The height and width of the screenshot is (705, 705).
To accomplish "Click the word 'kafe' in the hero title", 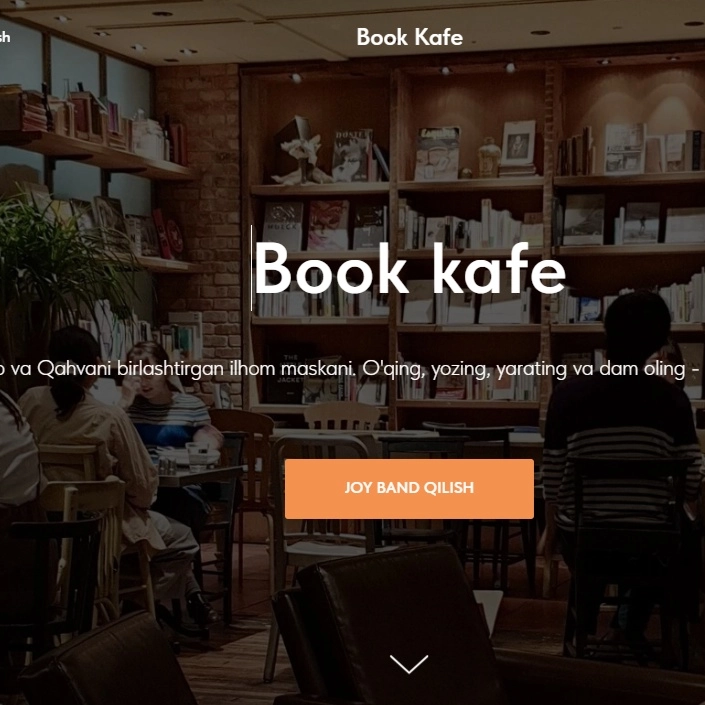I will coord(499,269).
